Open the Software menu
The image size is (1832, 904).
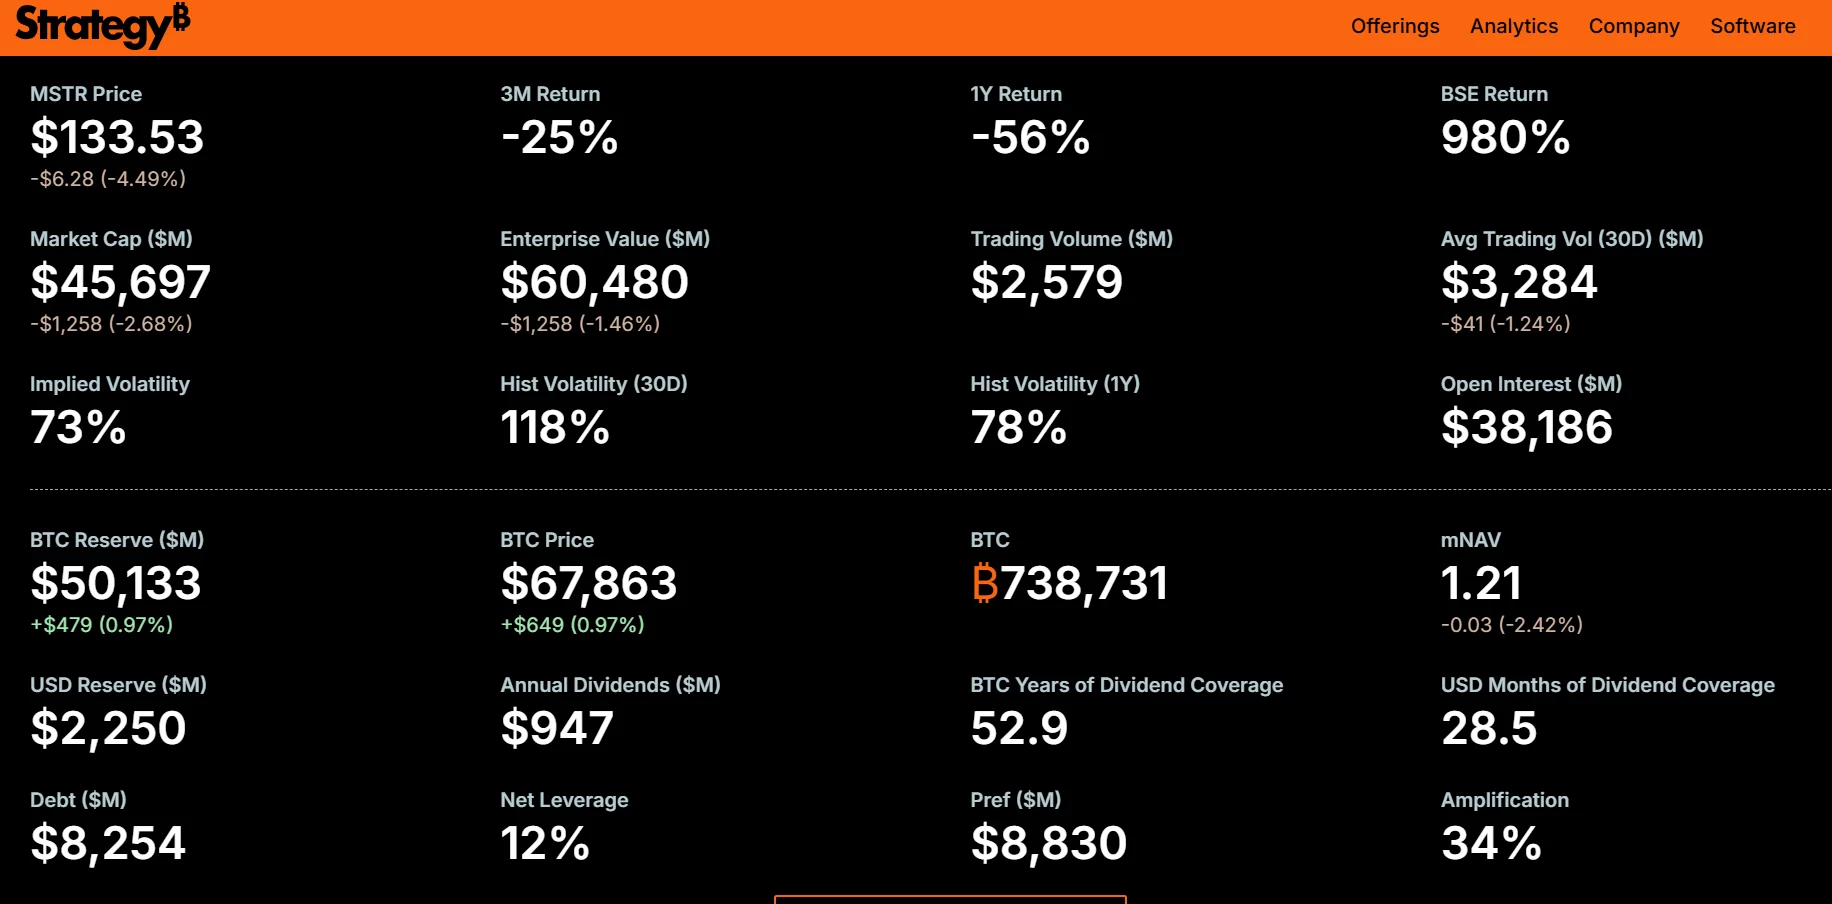point(1752,27)
